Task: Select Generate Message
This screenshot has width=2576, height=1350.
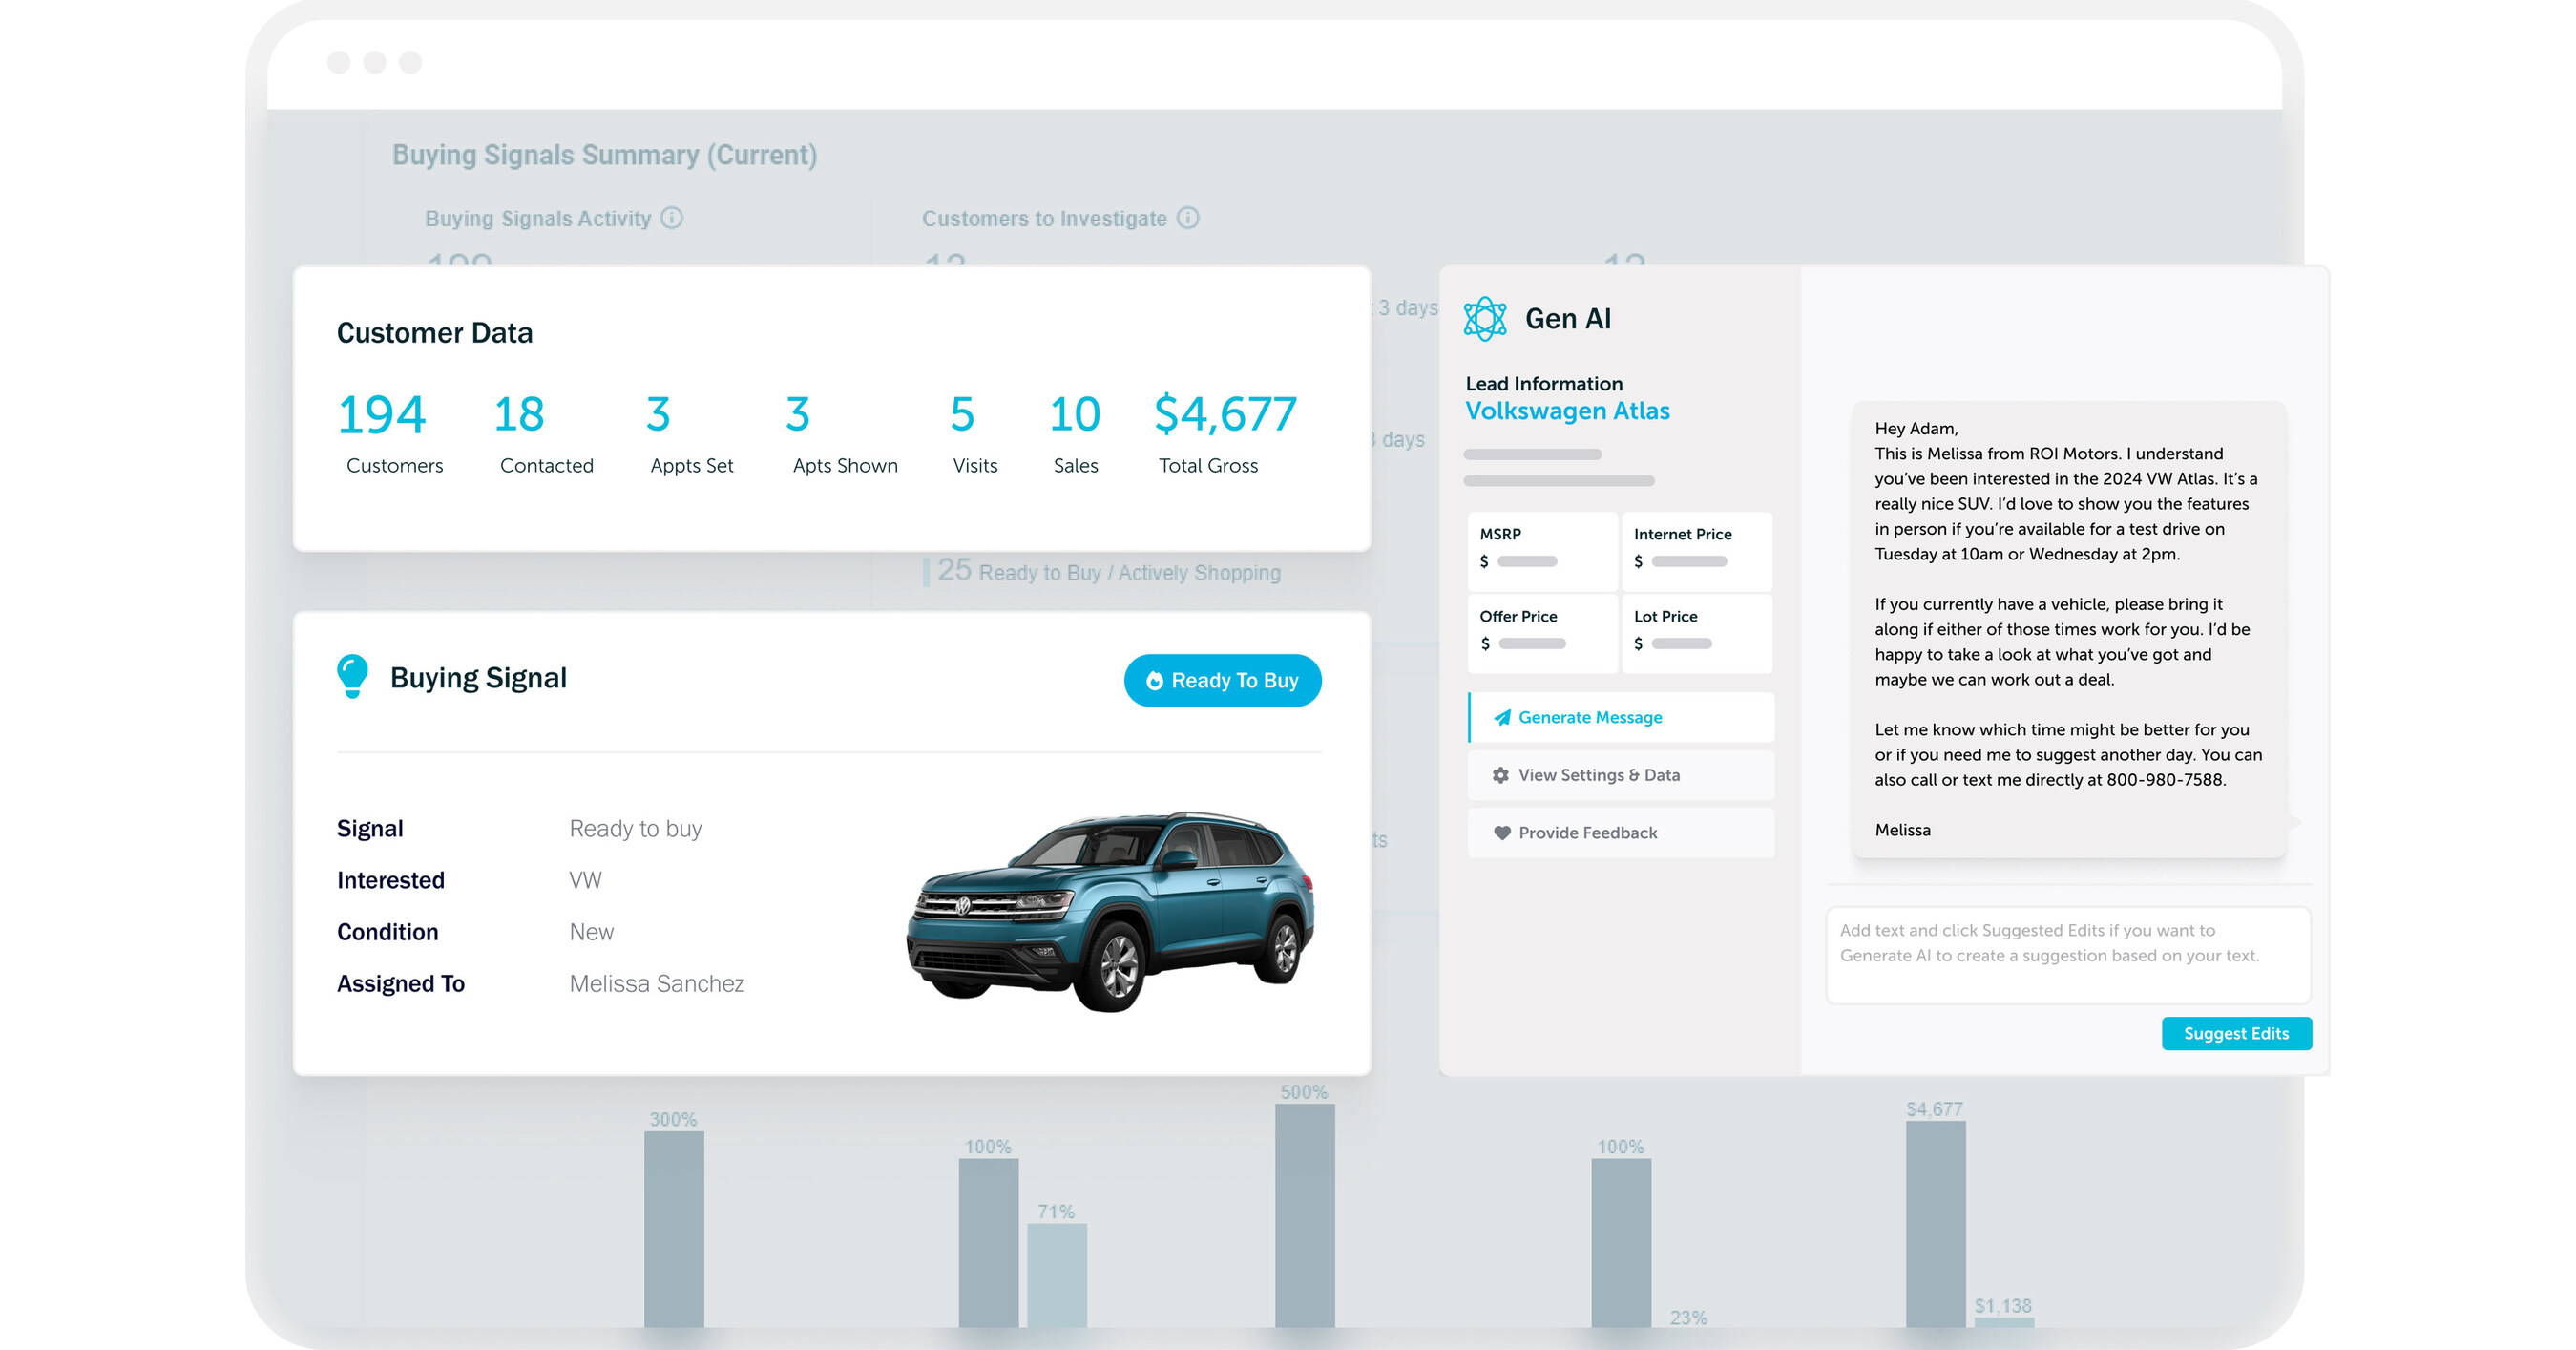Action: (x=1590, y=717)
